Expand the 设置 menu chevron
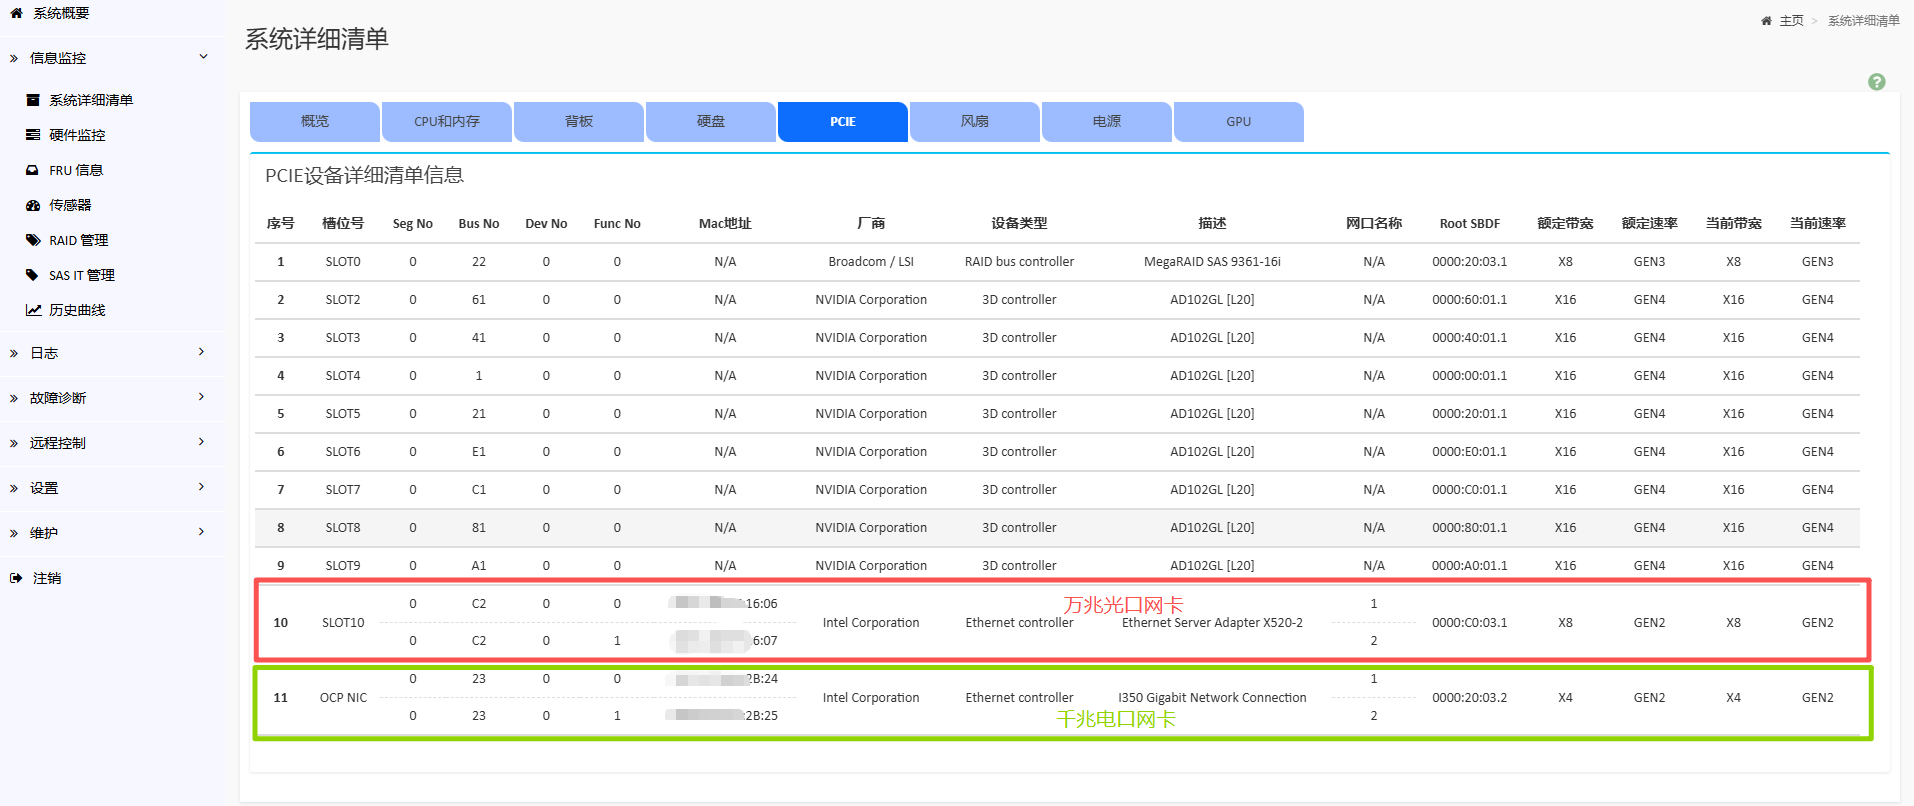The width and height of the screenshot is (1914, 806). pyautogui.click(x=201, y=487)
